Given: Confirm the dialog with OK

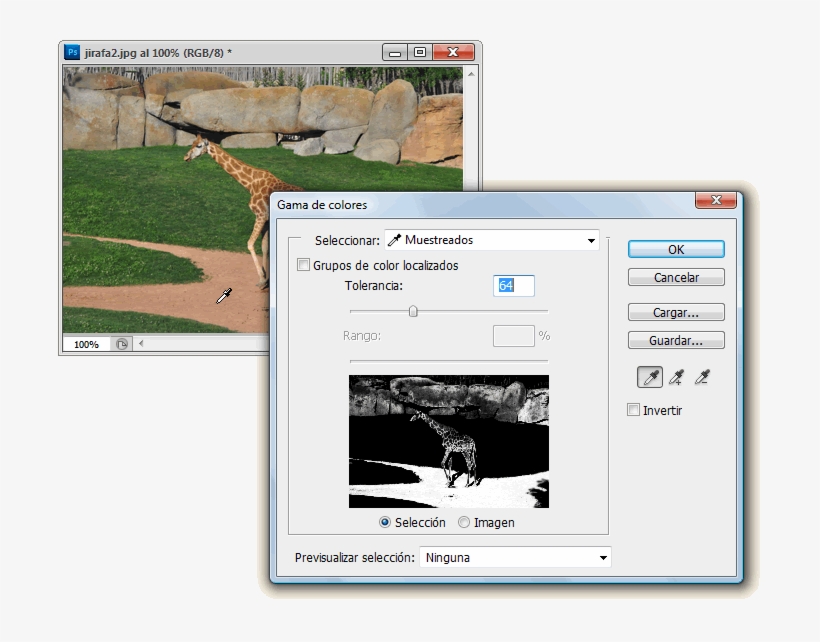Looking at the screenshot, I should tap(676, 250).
